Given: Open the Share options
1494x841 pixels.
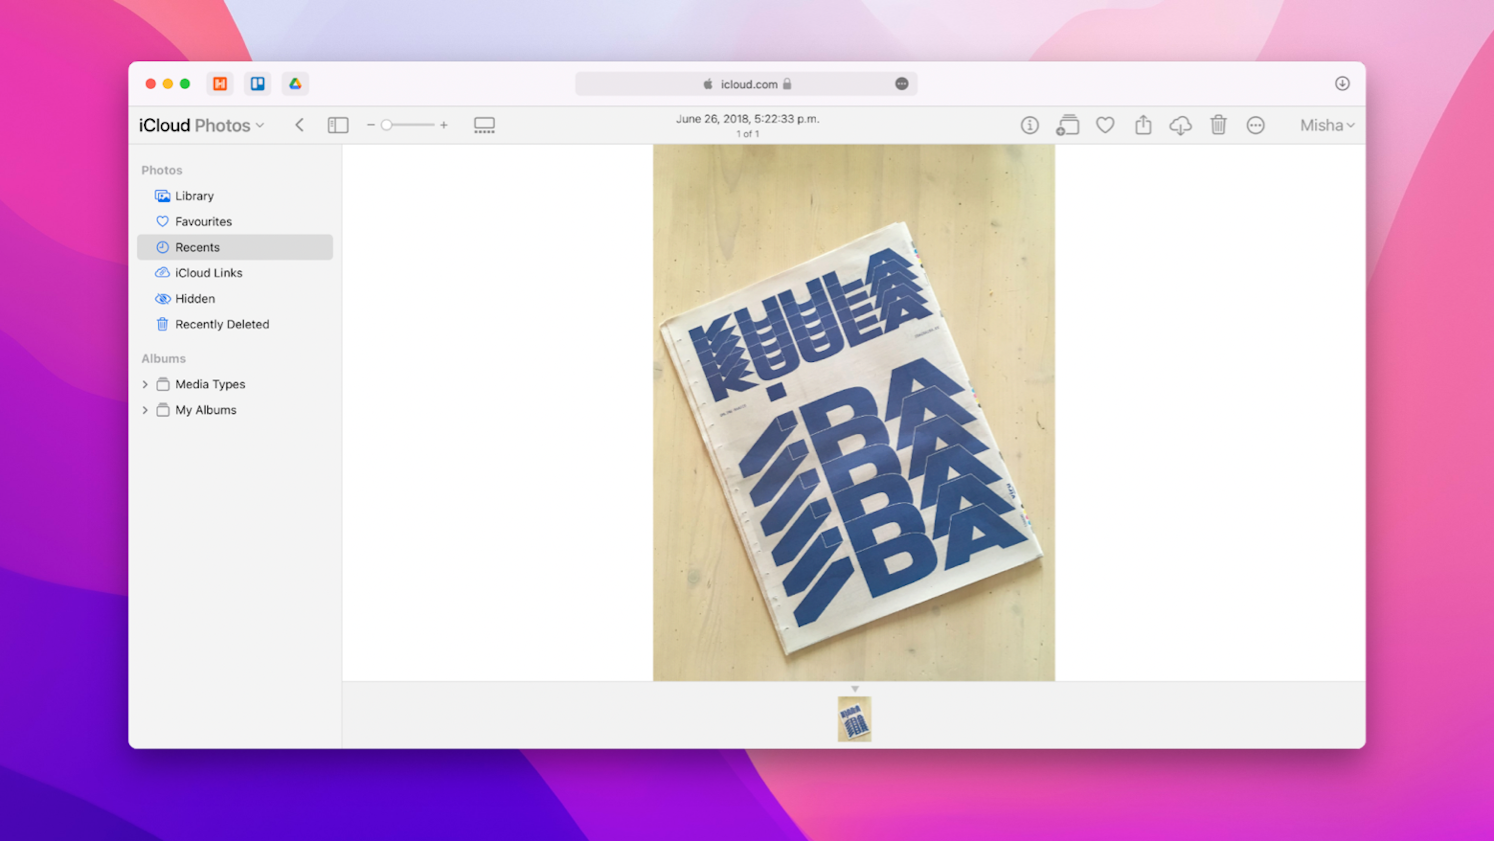Looking at the screenshot, I should tap(1143, 125).
